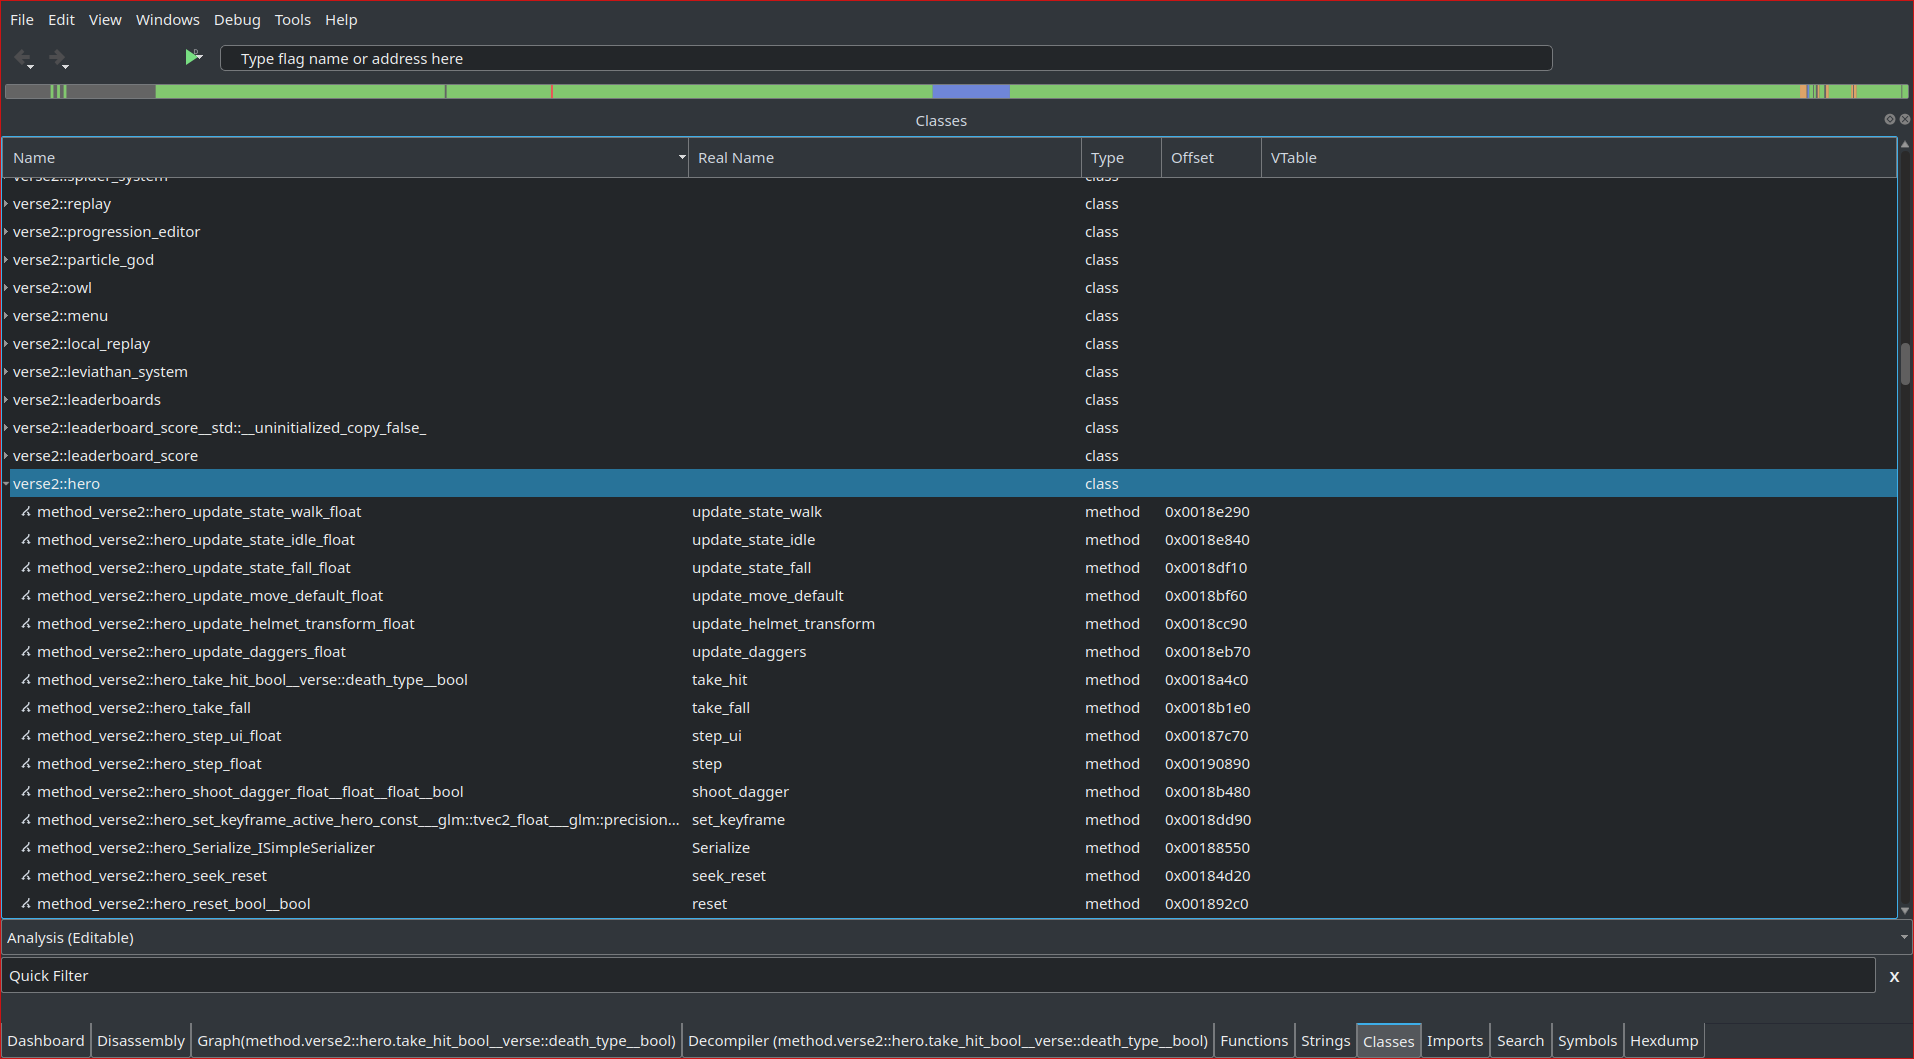Click method icon beside hero_take_fall

(26, 708)
